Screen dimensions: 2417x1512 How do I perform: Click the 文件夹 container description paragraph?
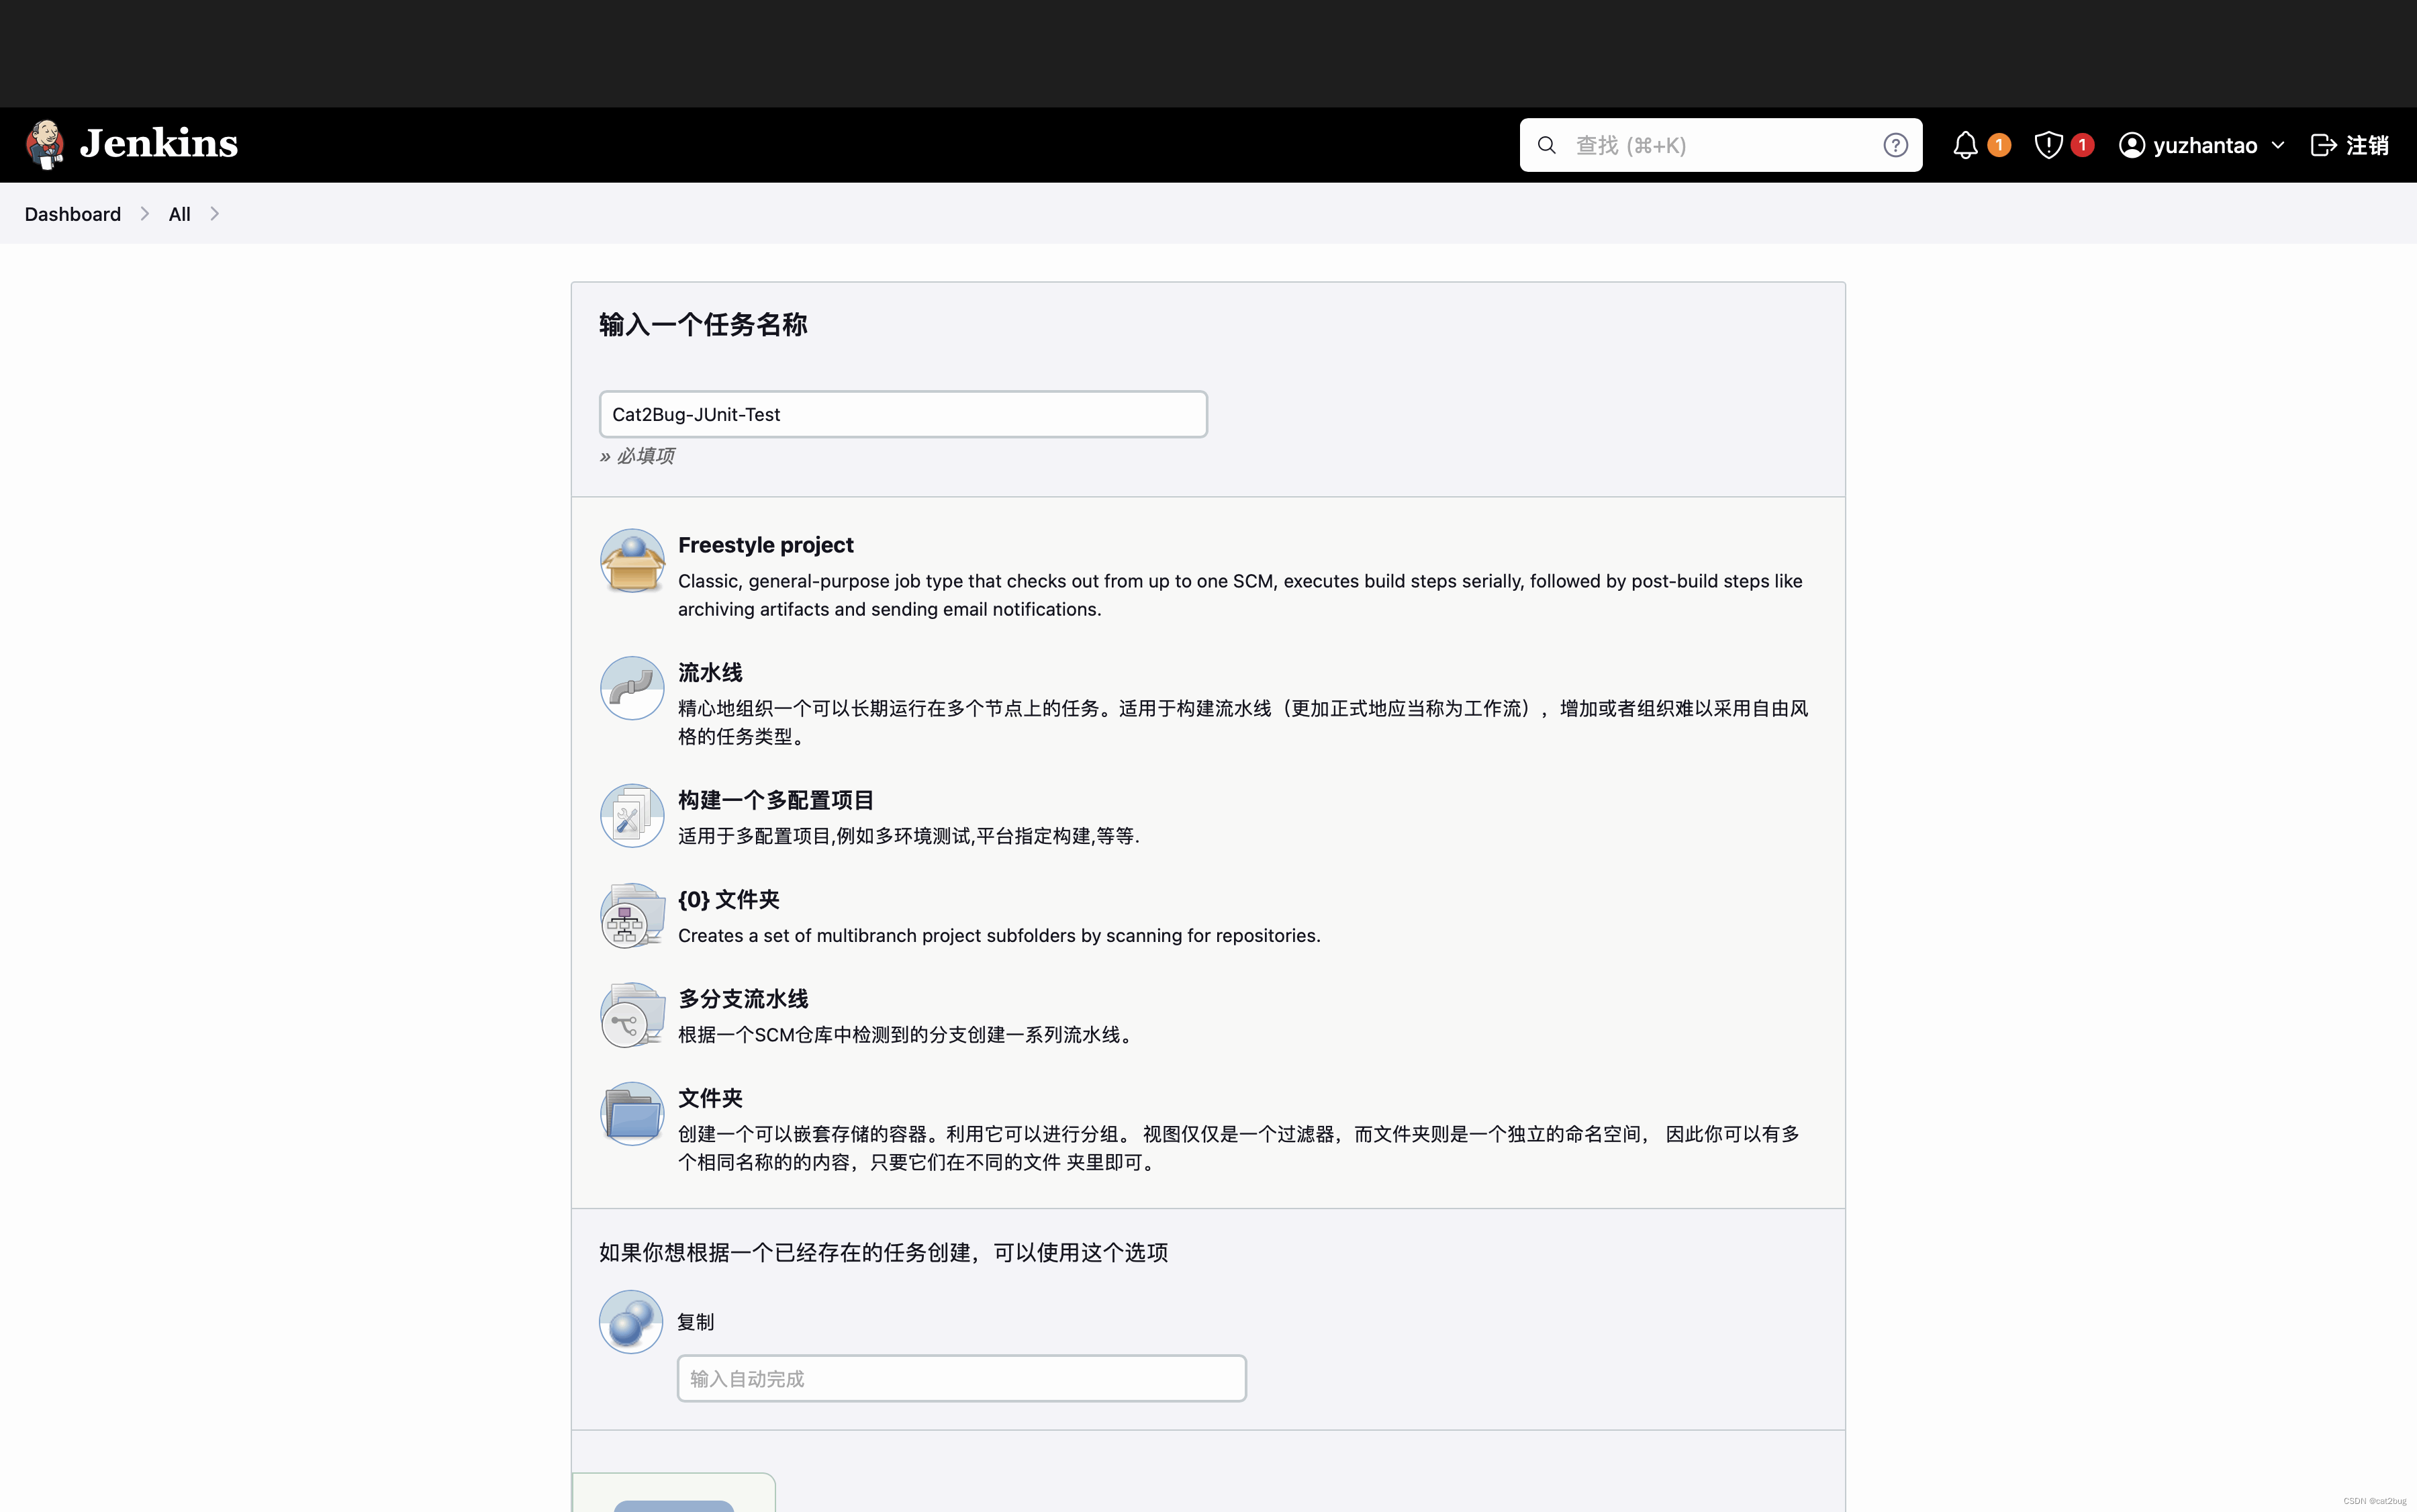(x=1238, y=1148)
